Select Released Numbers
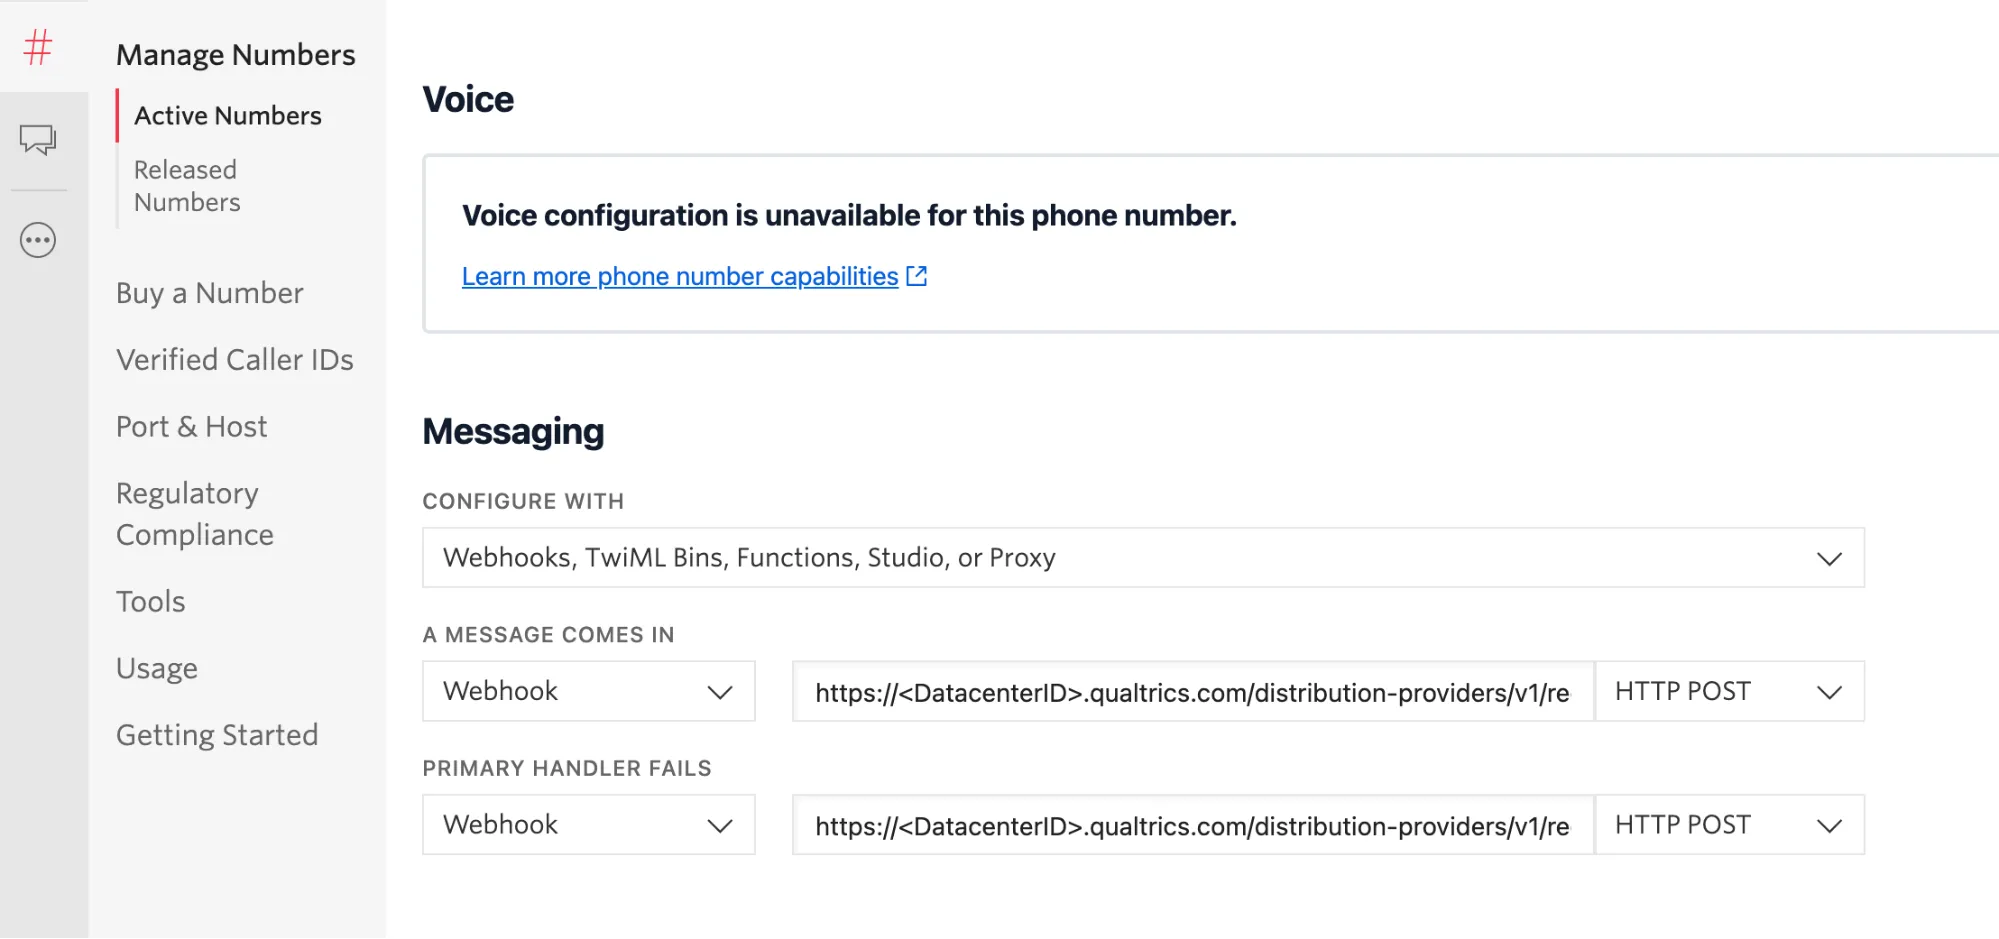Viewport: 1999px width, 939px height. (x=186, y=185)
